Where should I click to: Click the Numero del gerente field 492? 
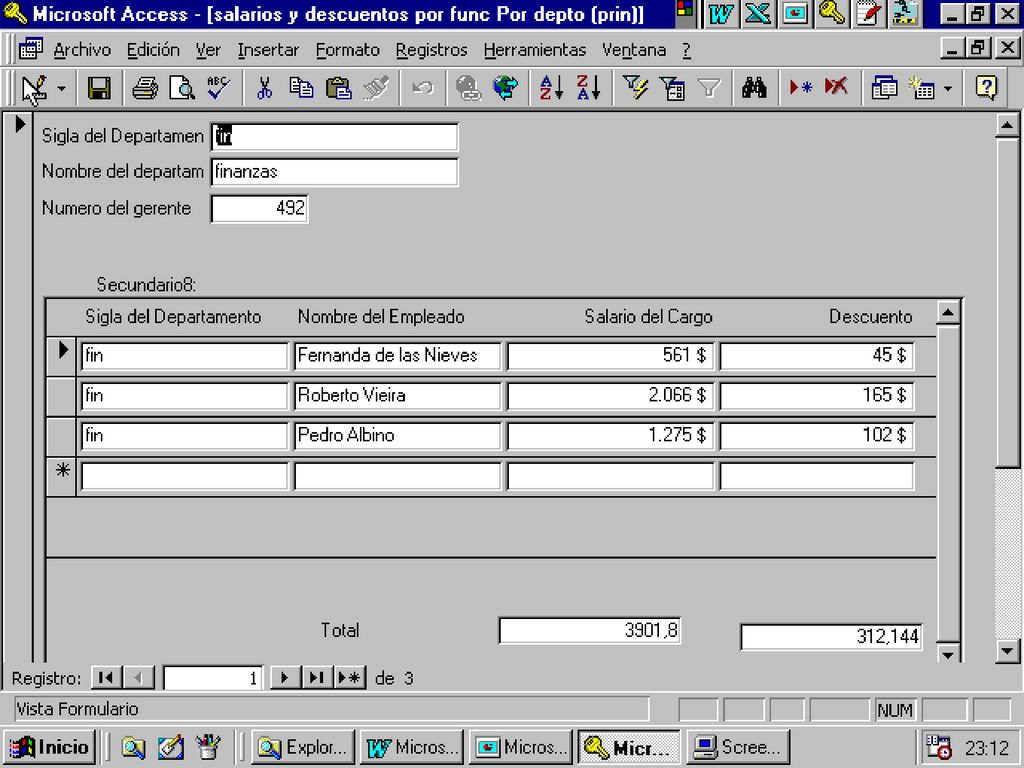click(x=259, y=209)
